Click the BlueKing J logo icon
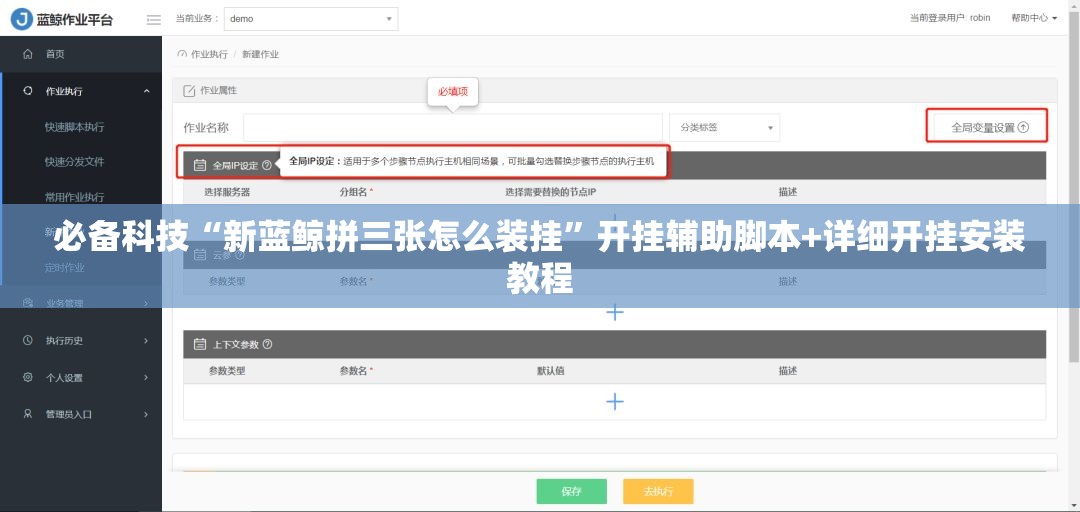The width and height of the screenshot is (1080, 512). coord(21,19)
